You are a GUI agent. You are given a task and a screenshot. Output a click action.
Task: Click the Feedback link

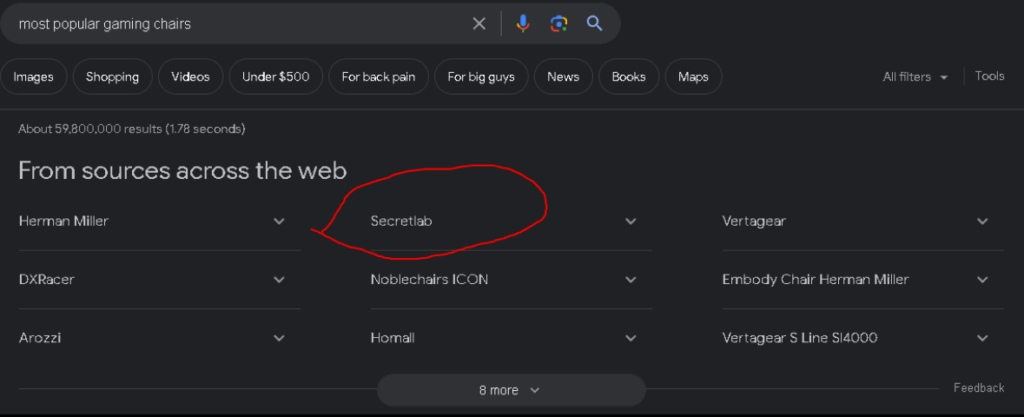tap(978, 388)
